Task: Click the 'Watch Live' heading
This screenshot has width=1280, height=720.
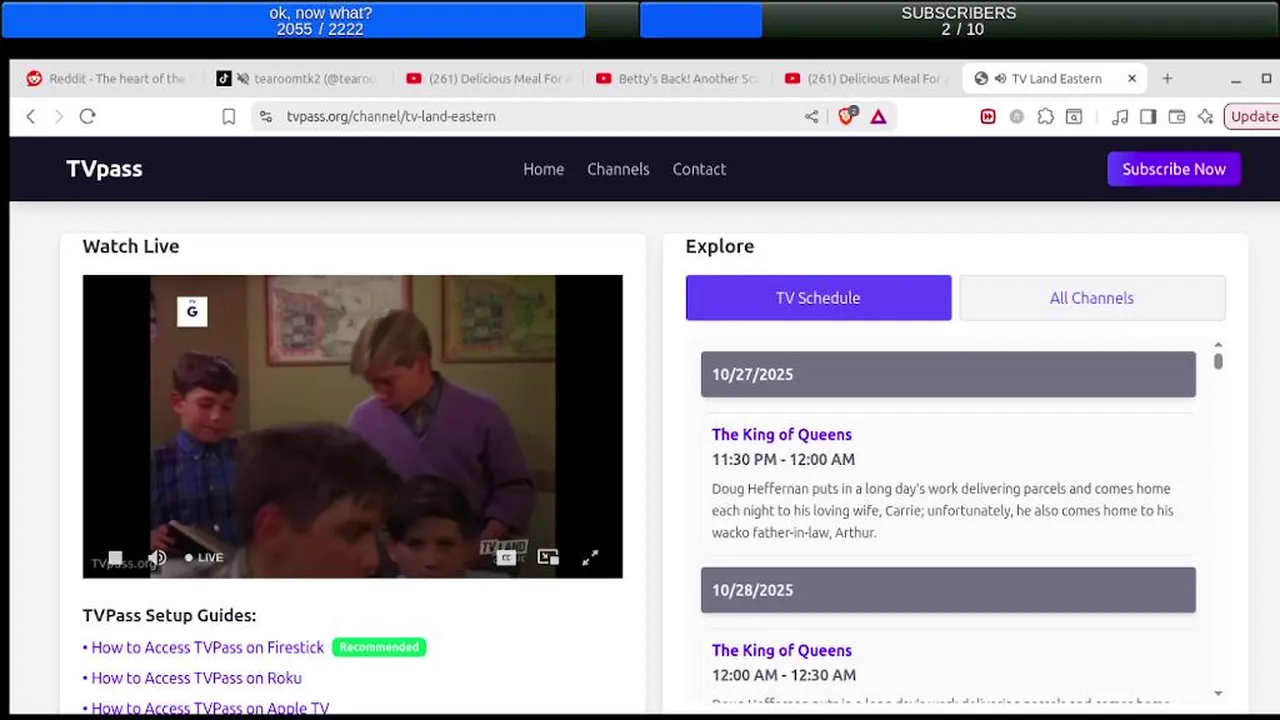Action: coord(131,246)
